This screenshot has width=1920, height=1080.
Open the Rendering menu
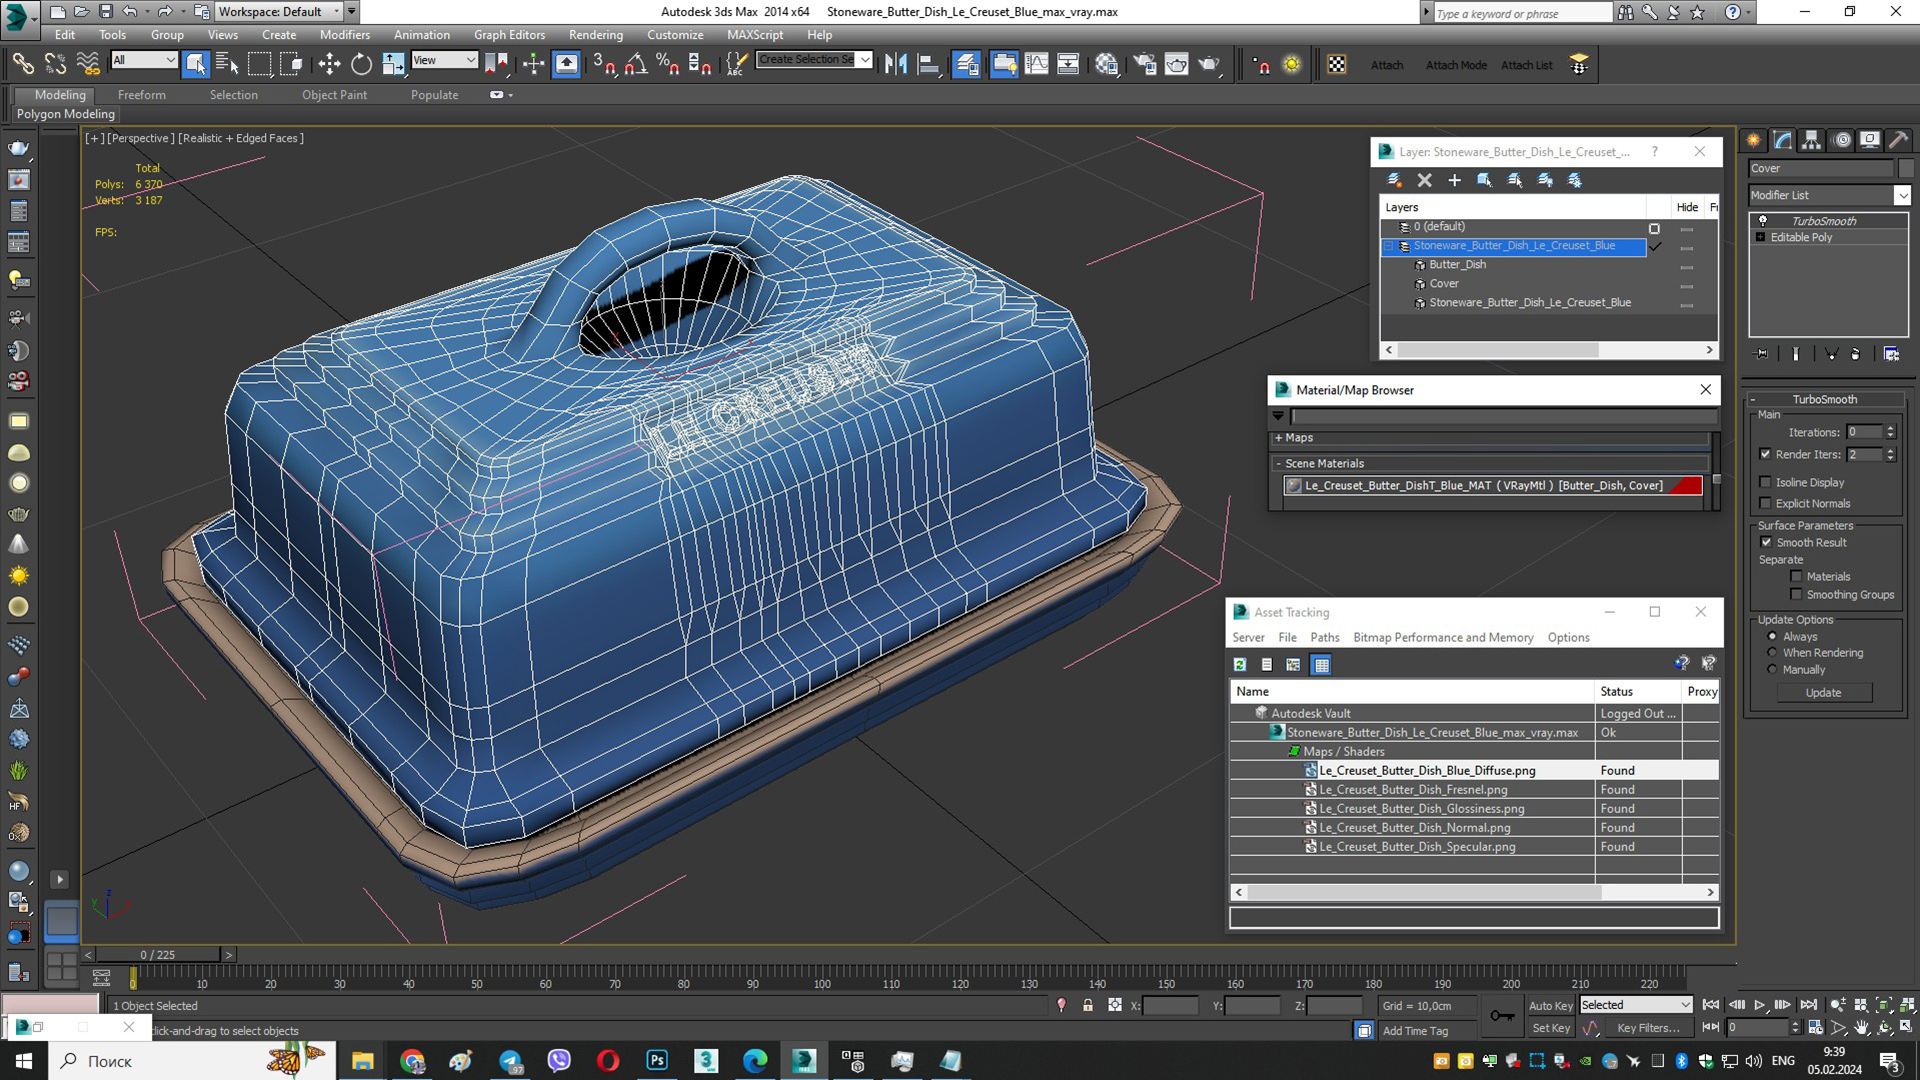click(x=596, y=34)
